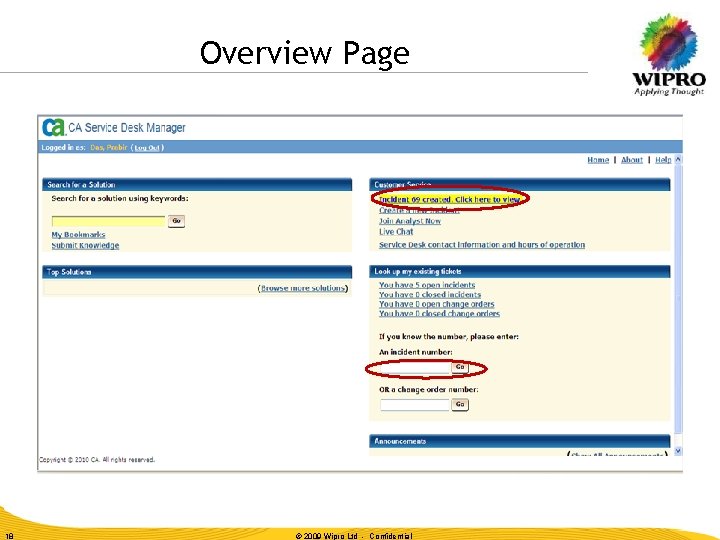View your closed change orders
Image resolution: width=720 pixels, height=540 pixels.
pyautogui.click(x=439, y=314)
